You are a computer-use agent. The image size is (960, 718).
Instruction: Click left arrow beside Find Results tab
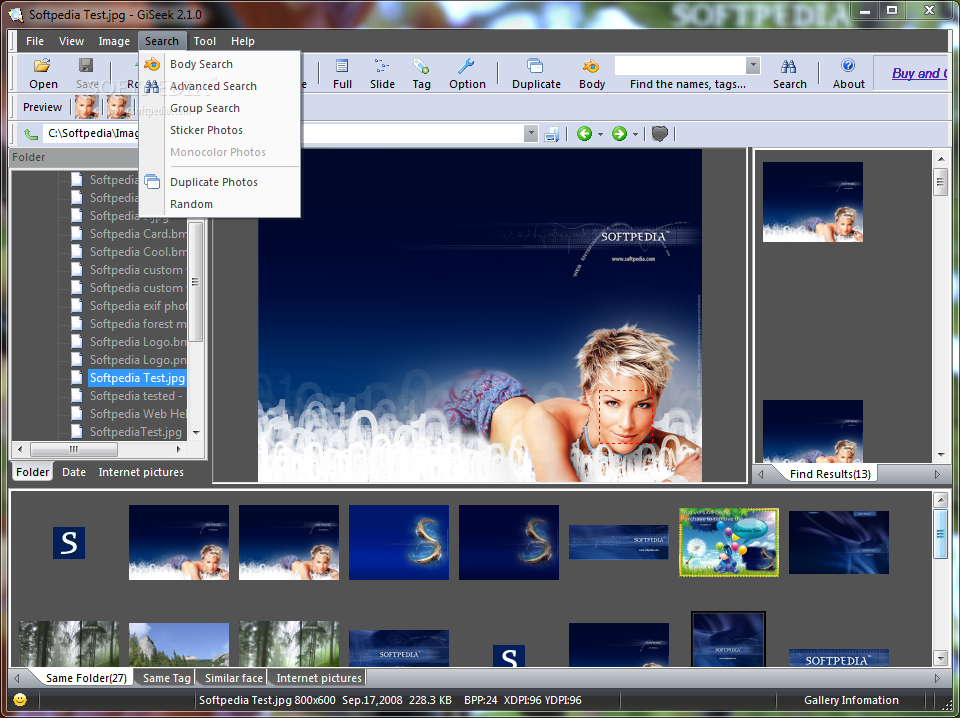[760, 474]
